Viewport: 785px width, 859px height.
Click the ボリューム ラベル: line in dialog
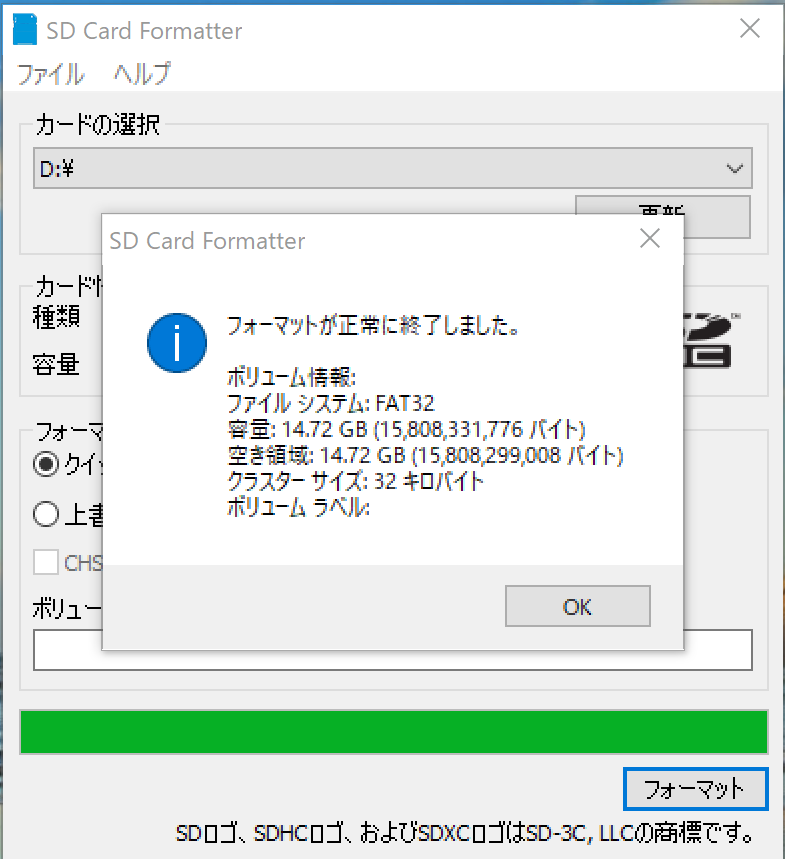[298, 508]
